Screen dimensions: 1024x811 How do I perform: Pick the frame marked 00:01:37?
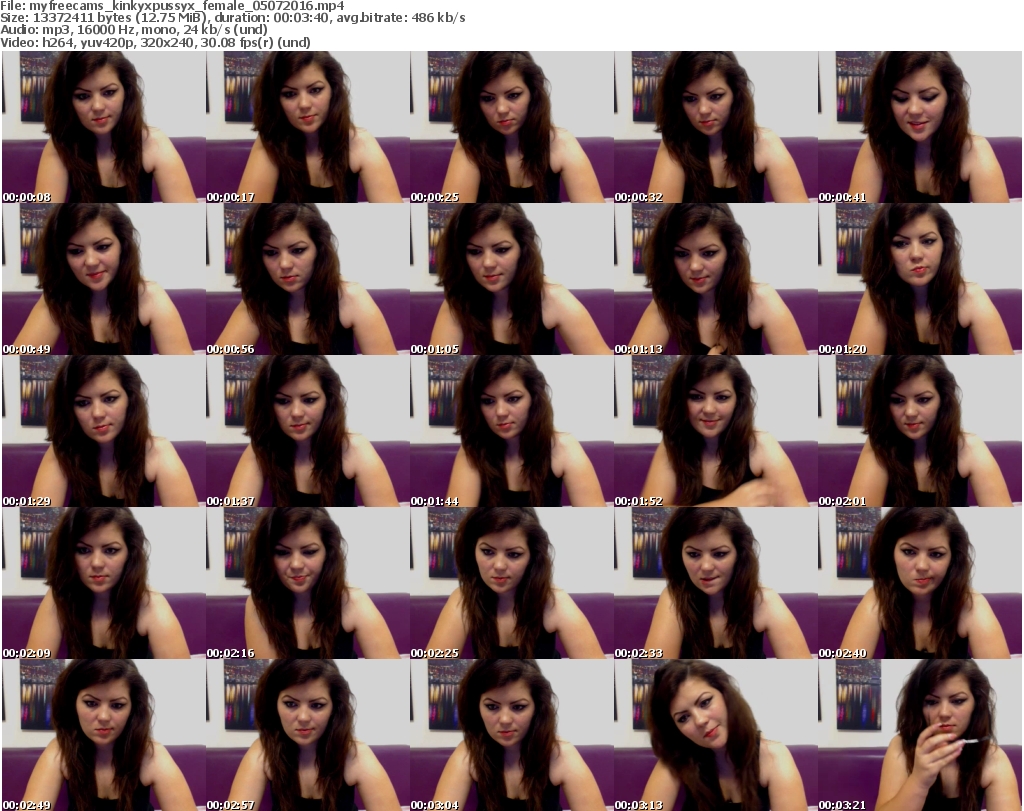pyautogui.click(x=308, y=431)
